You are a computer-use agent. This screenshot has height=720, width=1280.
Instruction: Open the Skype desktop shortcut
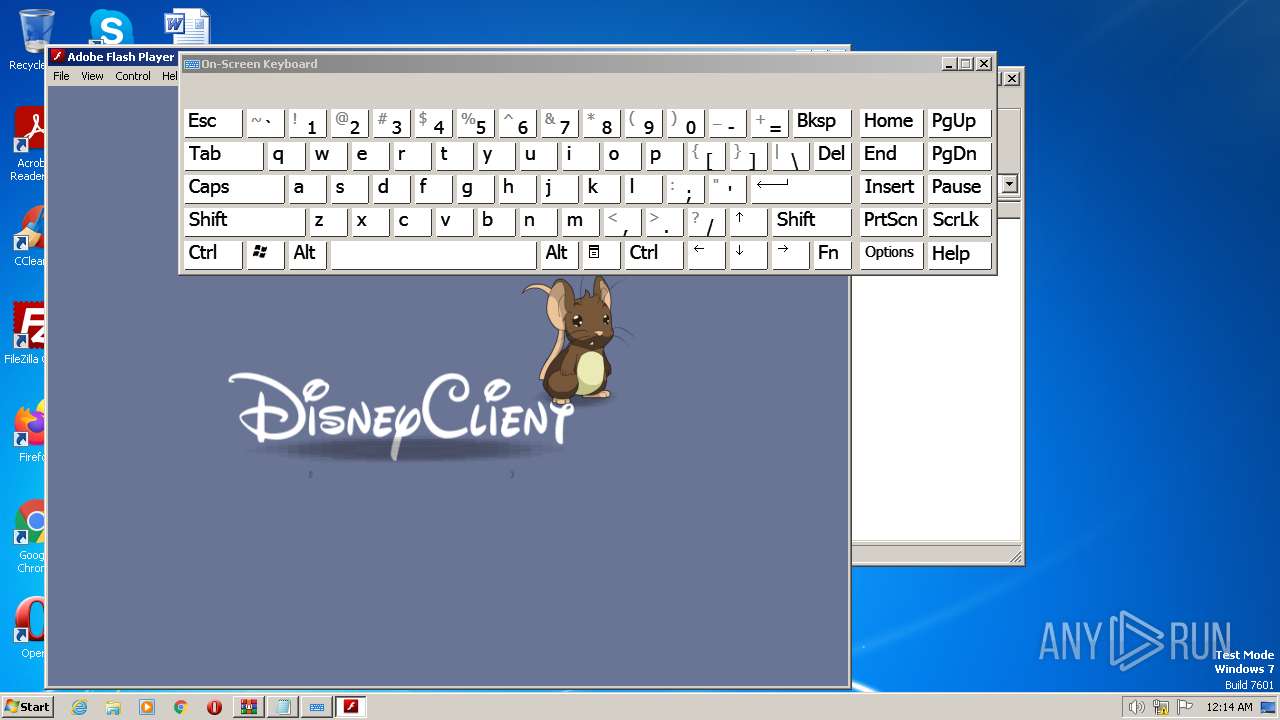tap(111, 27)
